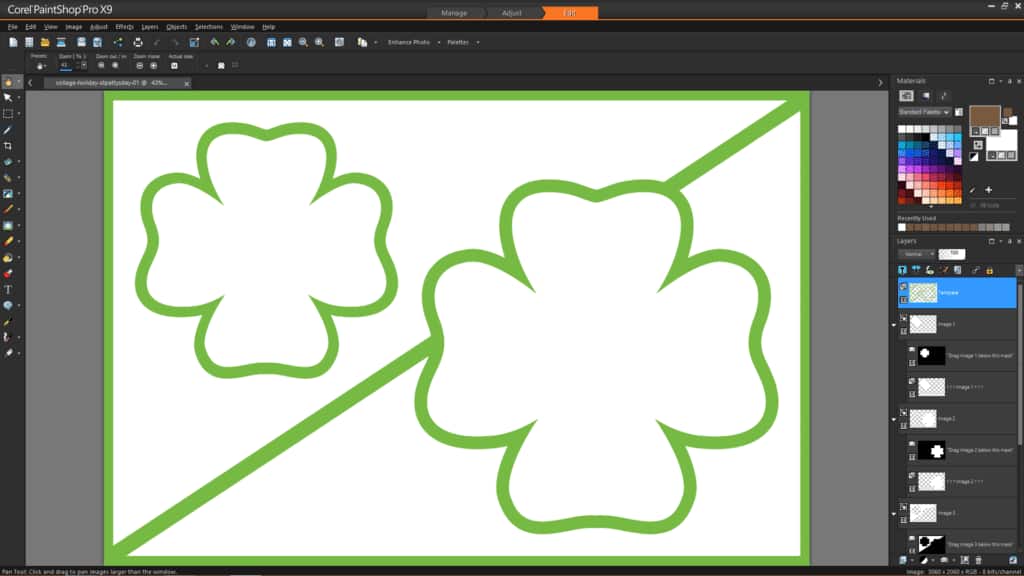Toggle visibility of the Template layer

pyautogui.click(x=903, y=286)
